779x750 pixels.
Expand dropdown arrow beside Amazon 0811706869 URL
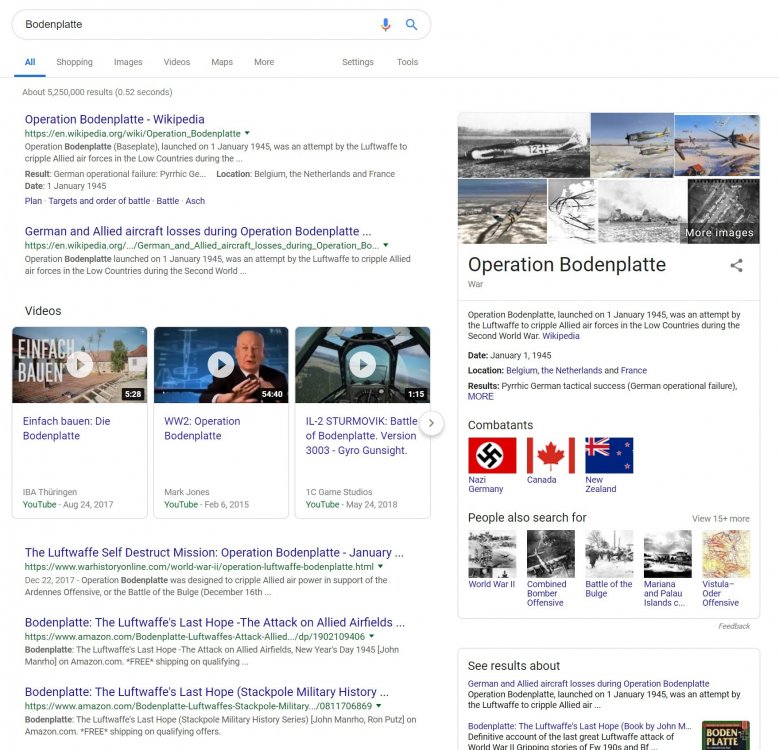coord(379,705)
